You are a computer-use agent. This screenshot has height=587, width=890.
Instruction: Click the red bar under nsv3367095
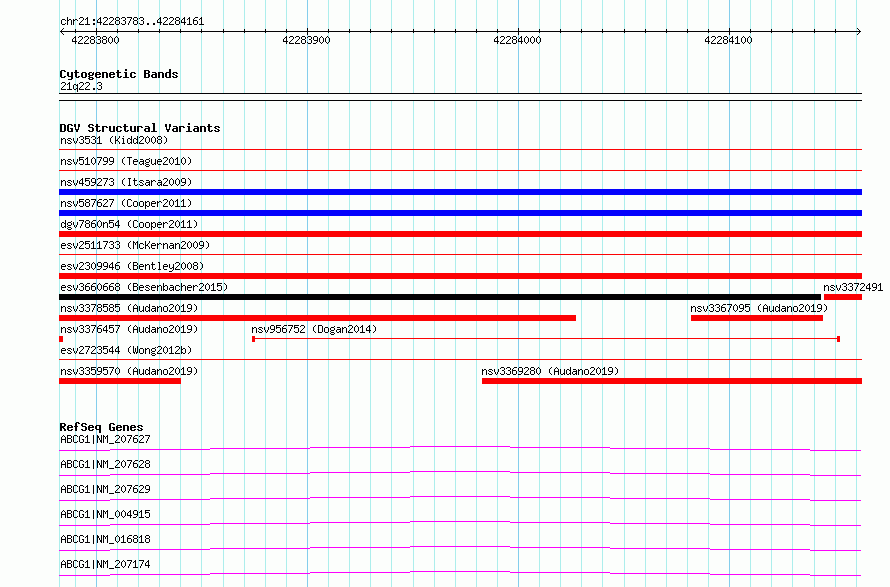coord(757,318)
